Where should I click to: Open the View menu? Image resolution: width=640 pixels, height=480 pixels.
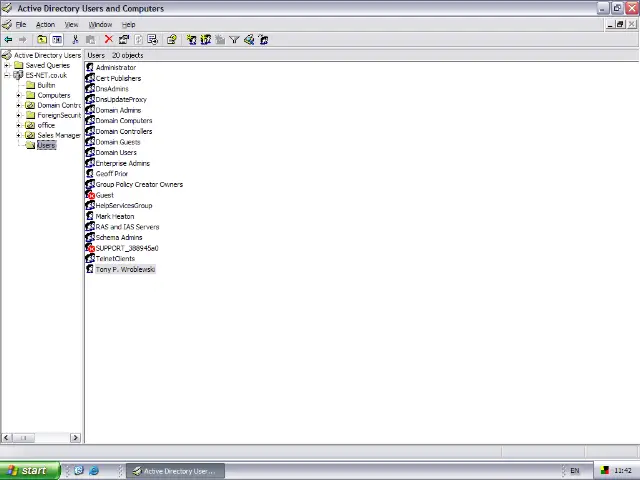coord(71,24)
